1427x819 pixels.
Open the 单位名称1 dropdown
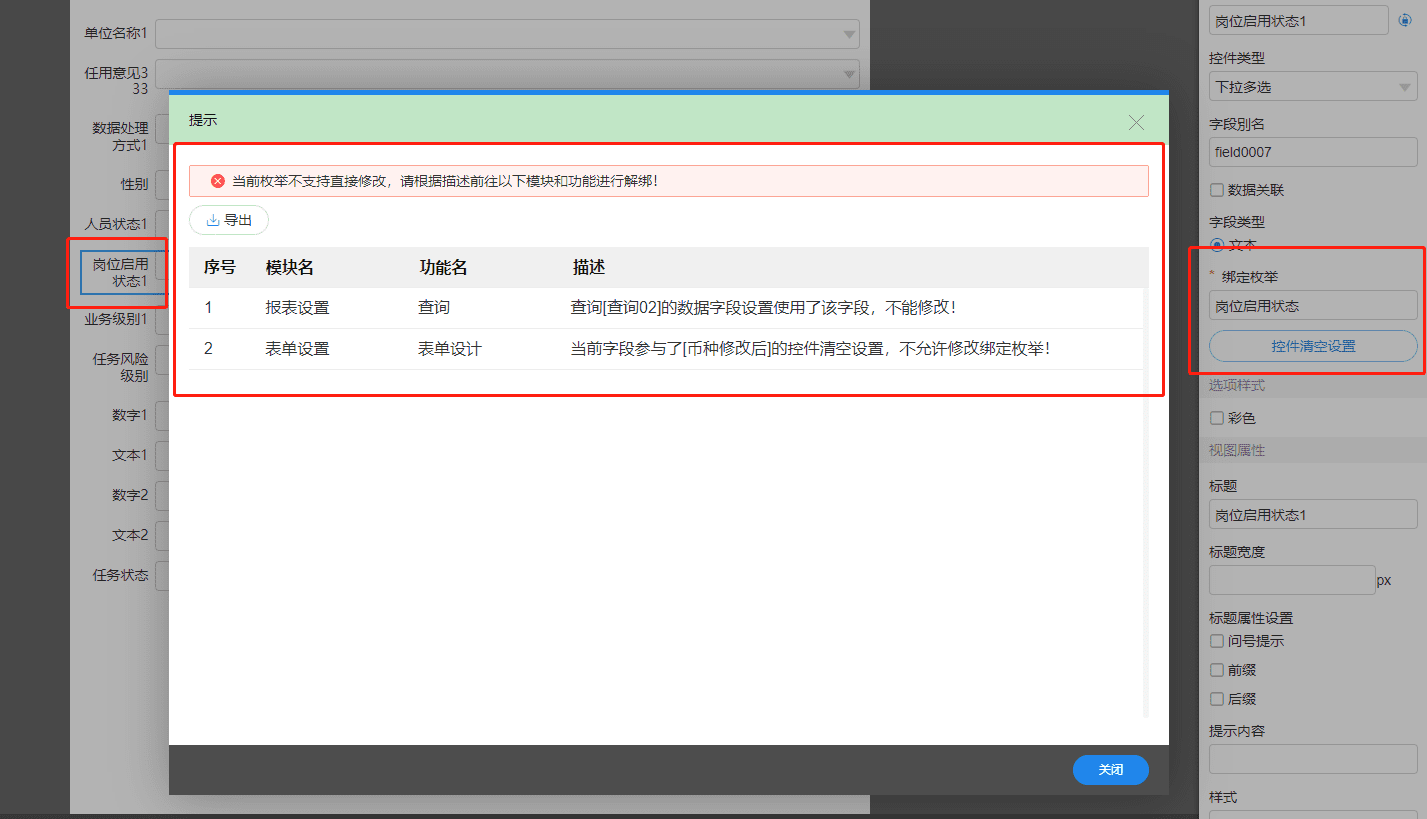(507, 34)
